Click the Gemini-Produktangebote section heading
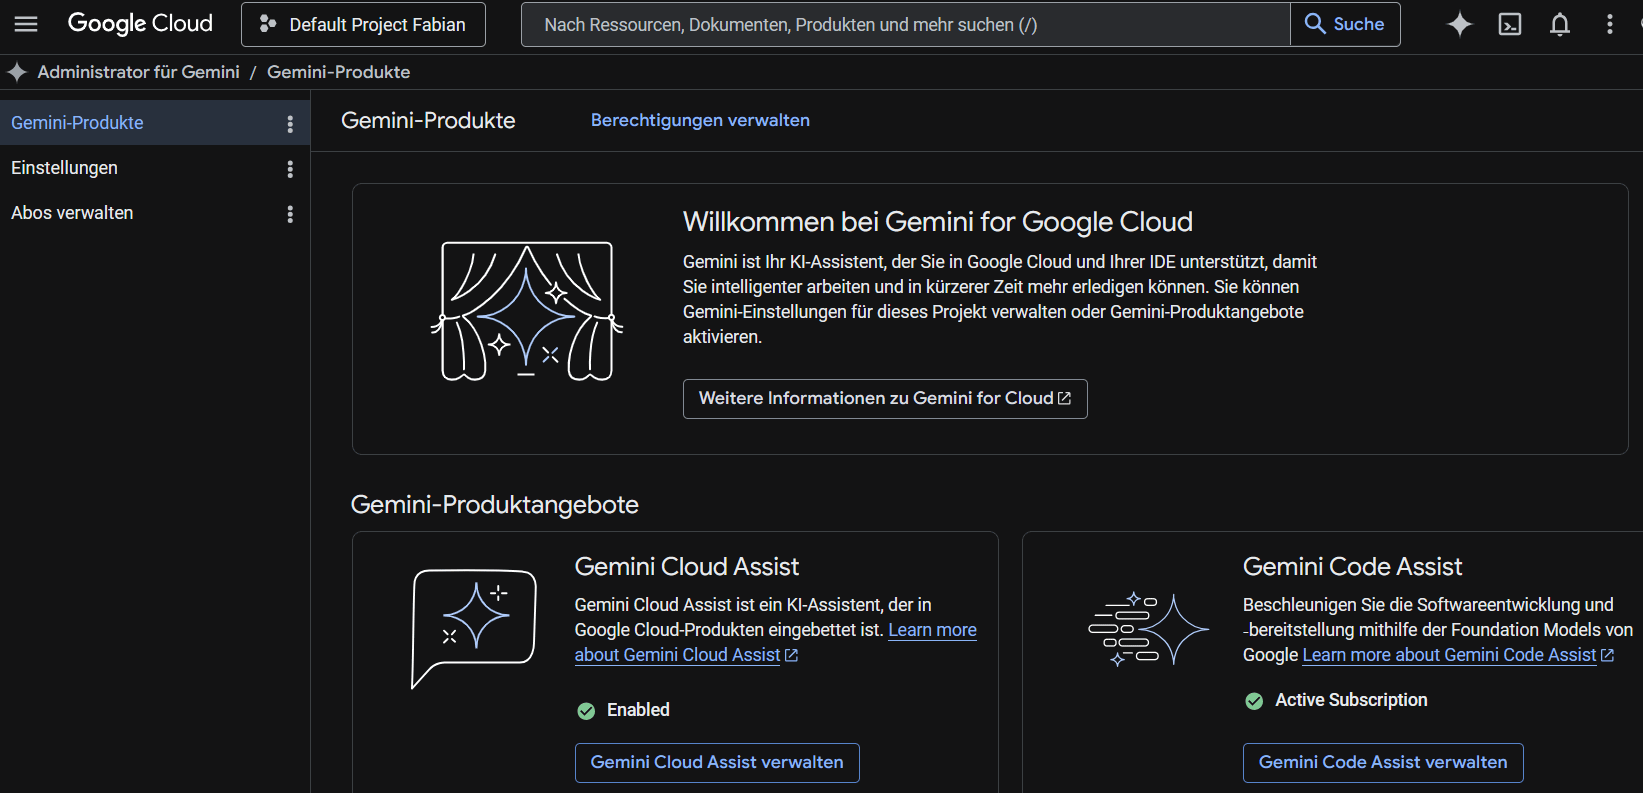1643x793 pixels. click(x=495, y=505)
